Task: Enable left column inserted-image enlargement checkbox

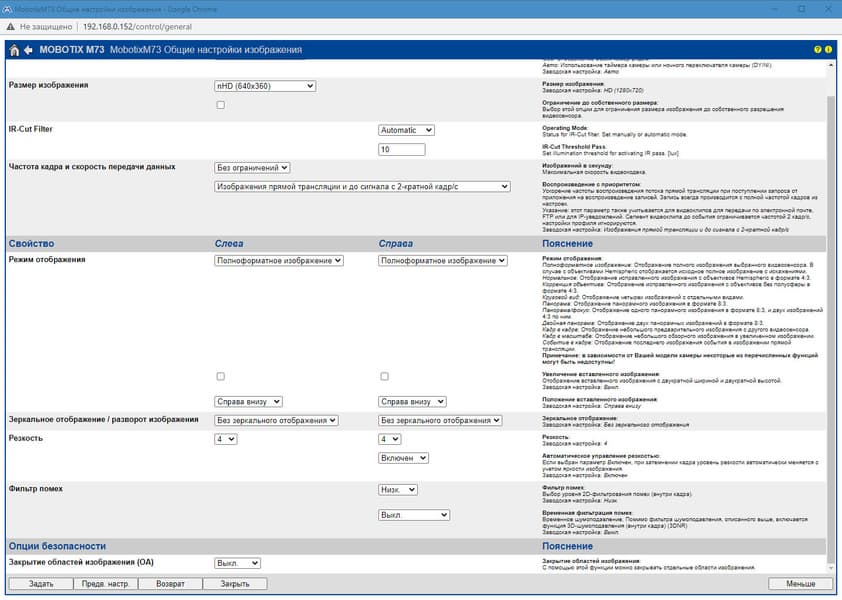Action: (x=221, y=377)
